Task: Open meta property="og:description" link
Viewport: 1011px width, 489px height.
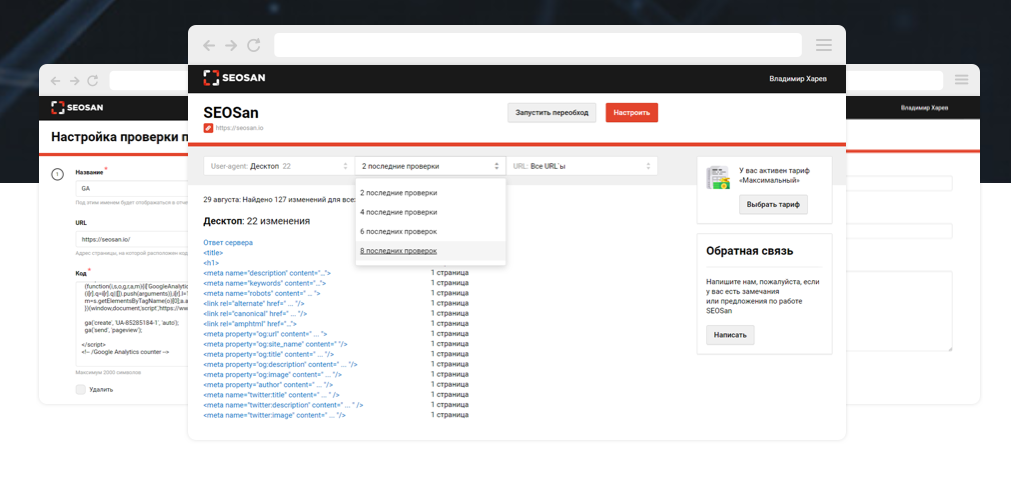Action: pos(280,364)
